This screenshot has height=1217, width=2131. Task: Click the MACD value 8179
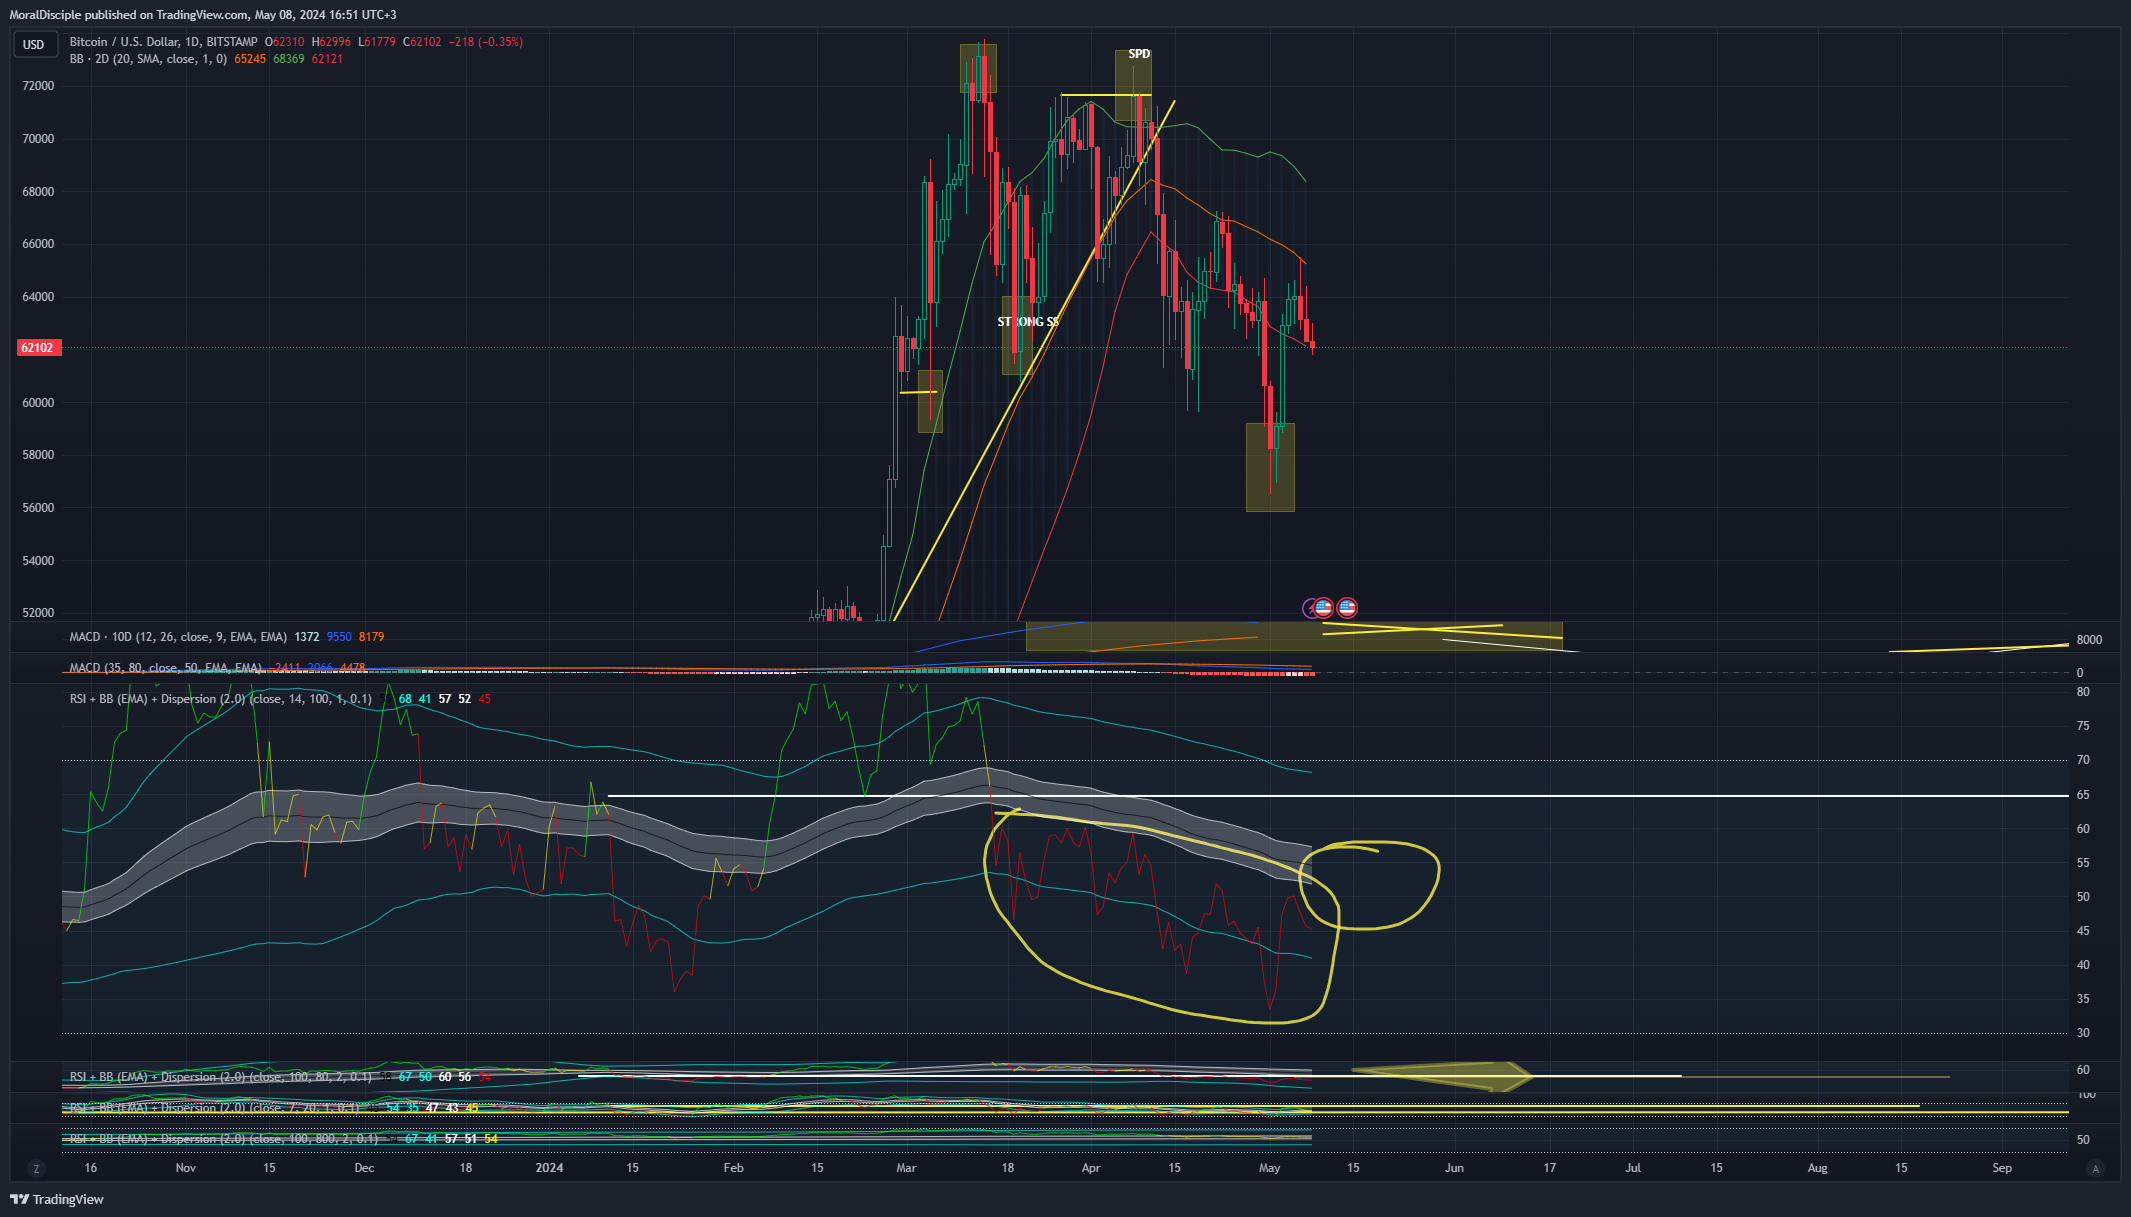371,637
